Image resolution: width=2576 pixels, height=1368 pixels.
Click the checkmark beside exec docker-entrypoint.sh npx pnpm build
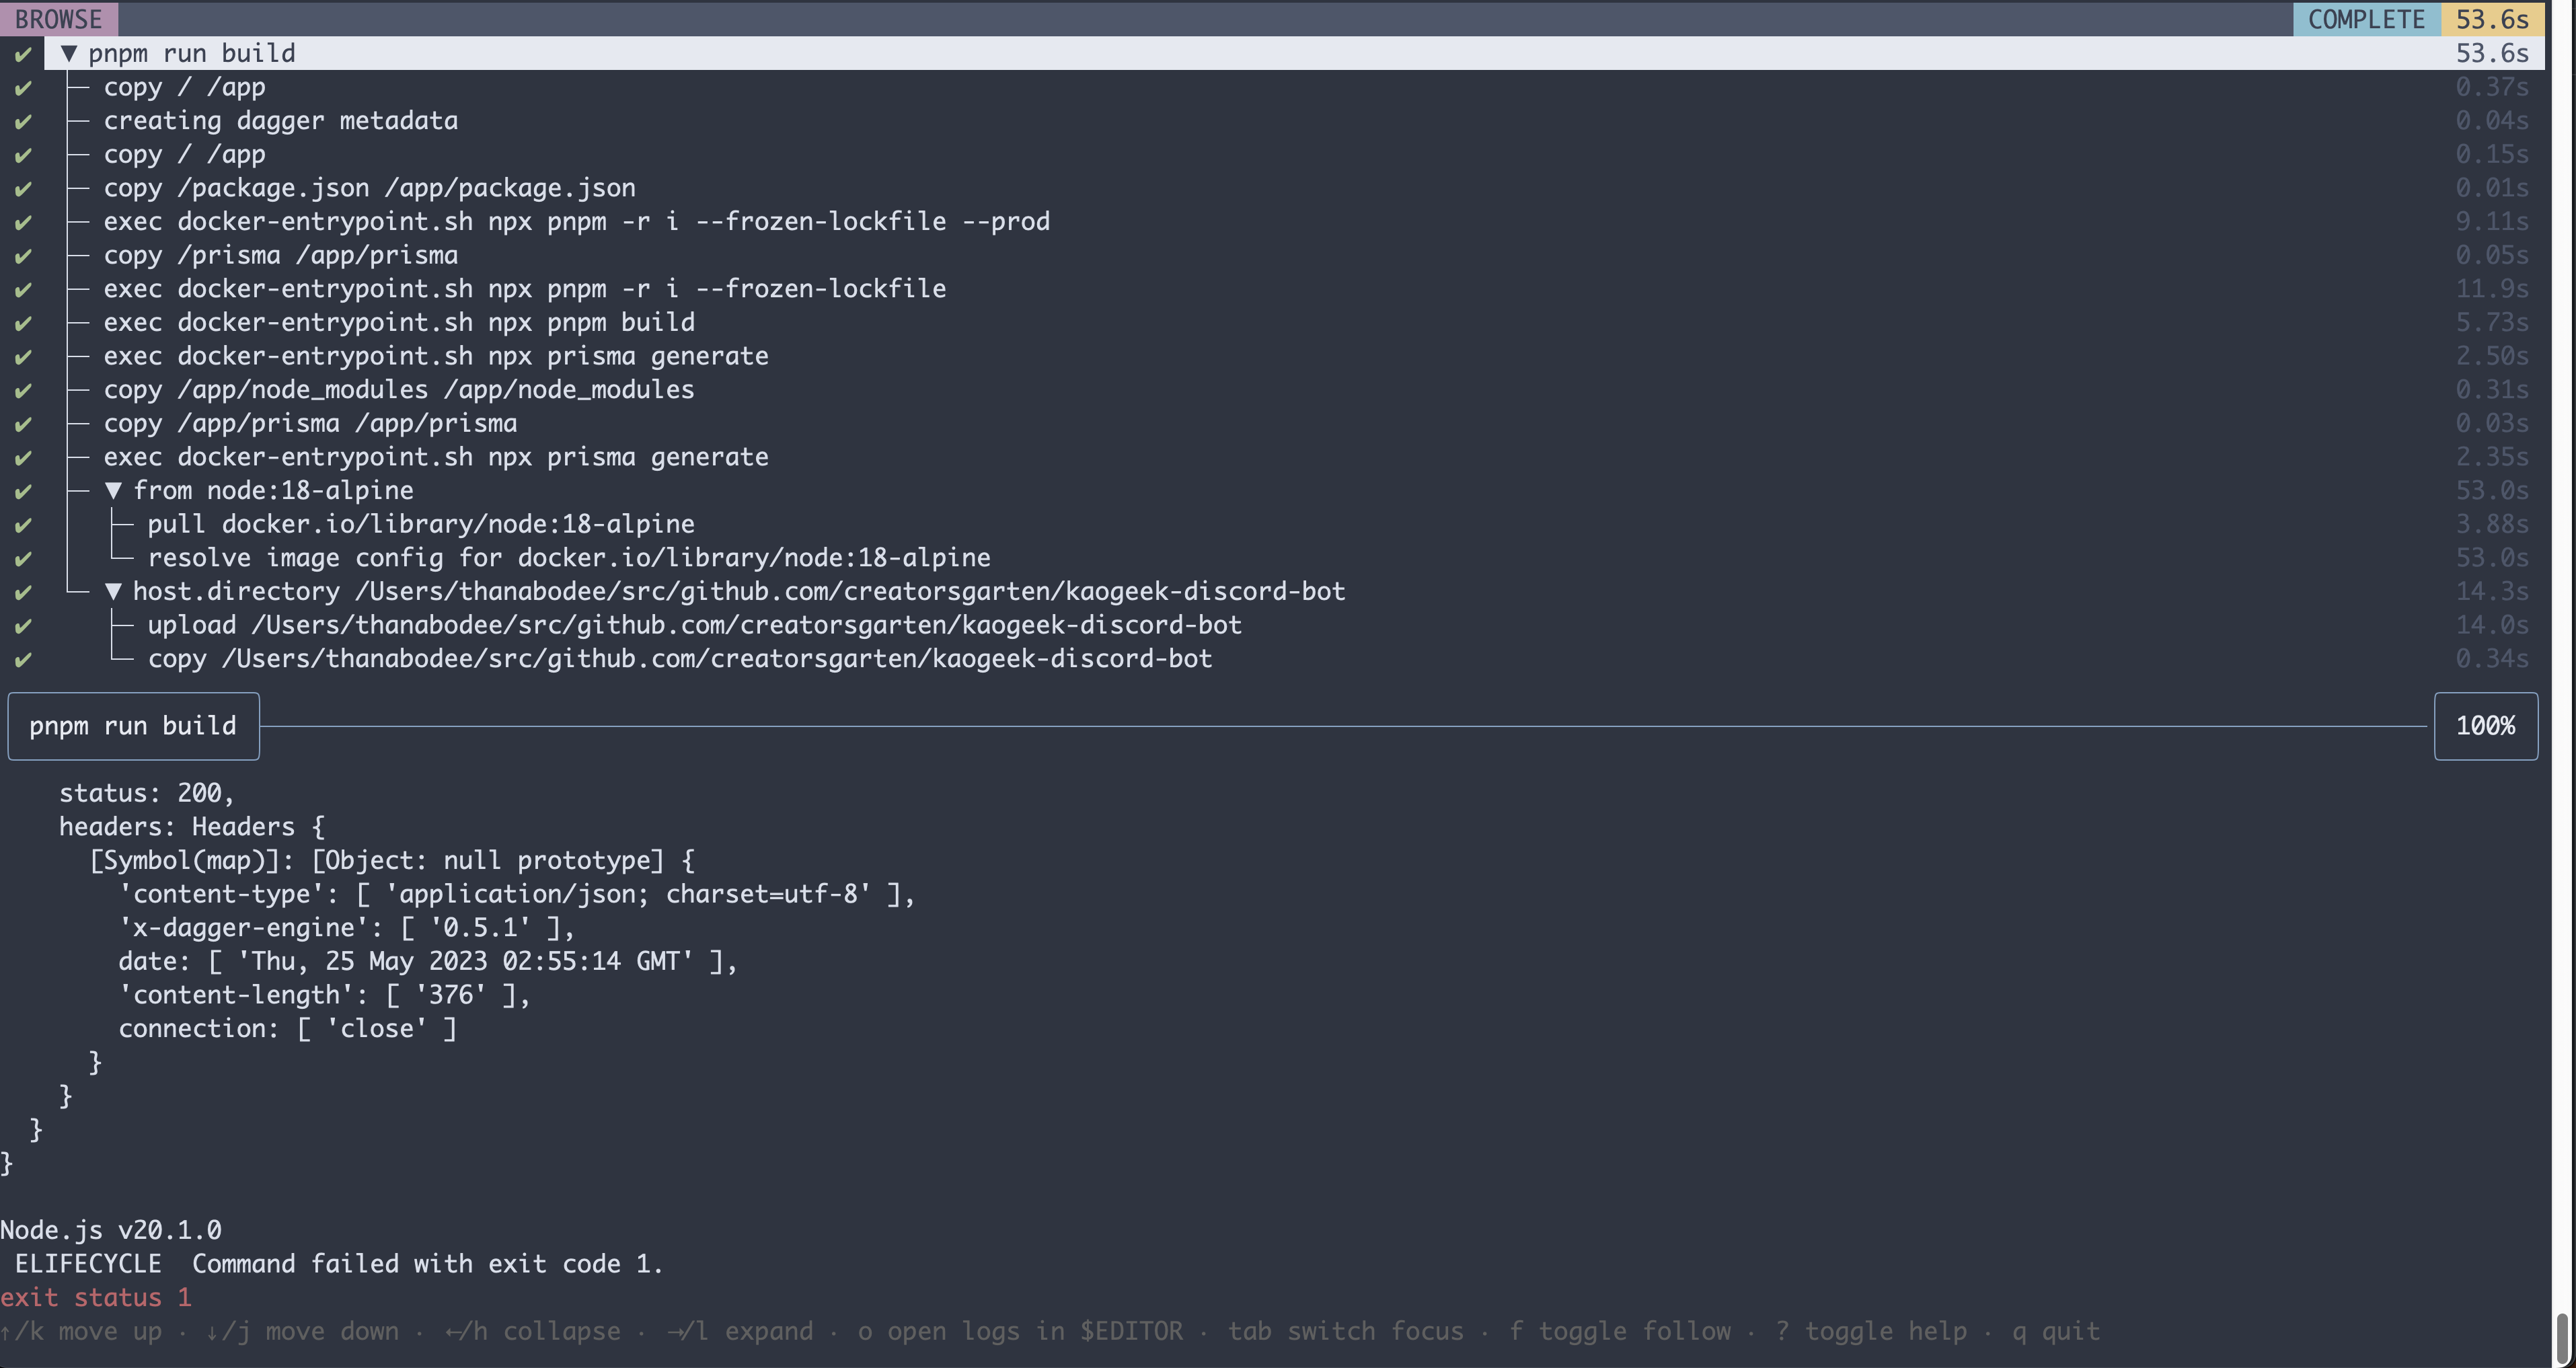click(22, 322)
